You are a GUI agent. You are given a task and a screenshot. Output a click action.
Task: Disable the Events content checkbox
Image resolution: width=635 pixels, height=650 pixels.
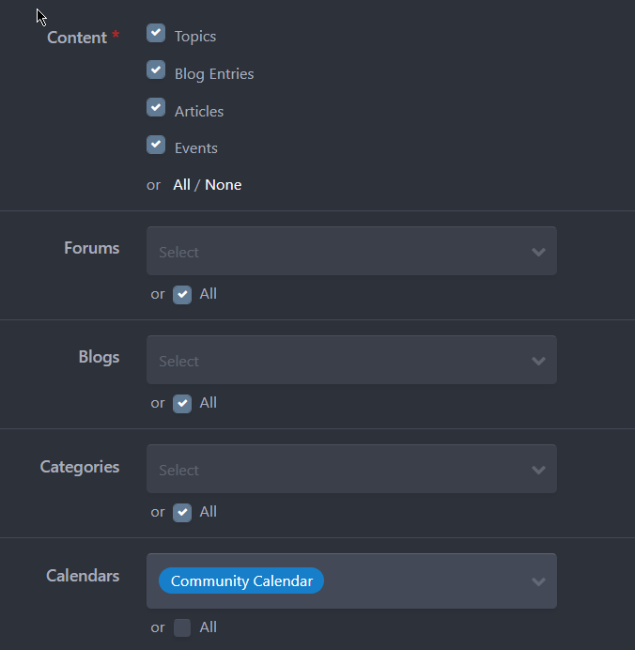pos(156,145)
